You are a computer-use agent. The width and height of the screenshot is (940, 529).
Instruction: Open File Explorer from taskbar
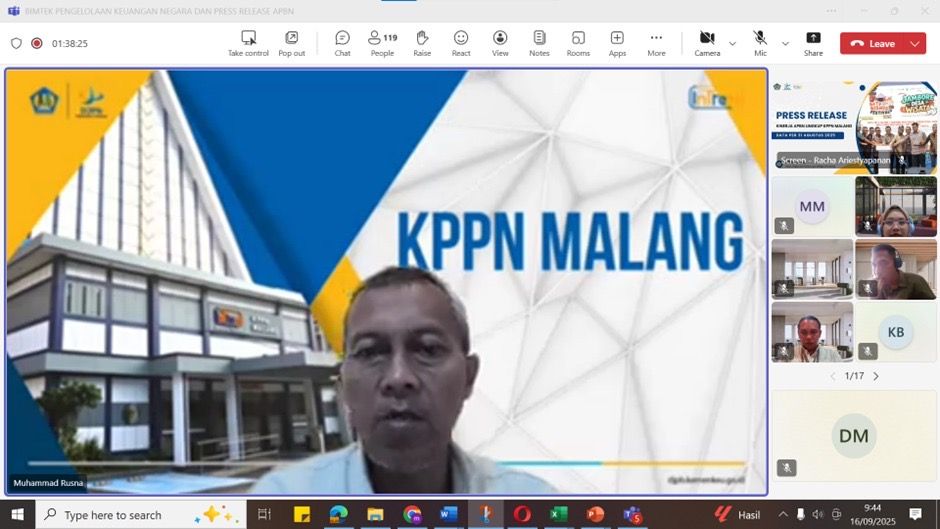375,515
